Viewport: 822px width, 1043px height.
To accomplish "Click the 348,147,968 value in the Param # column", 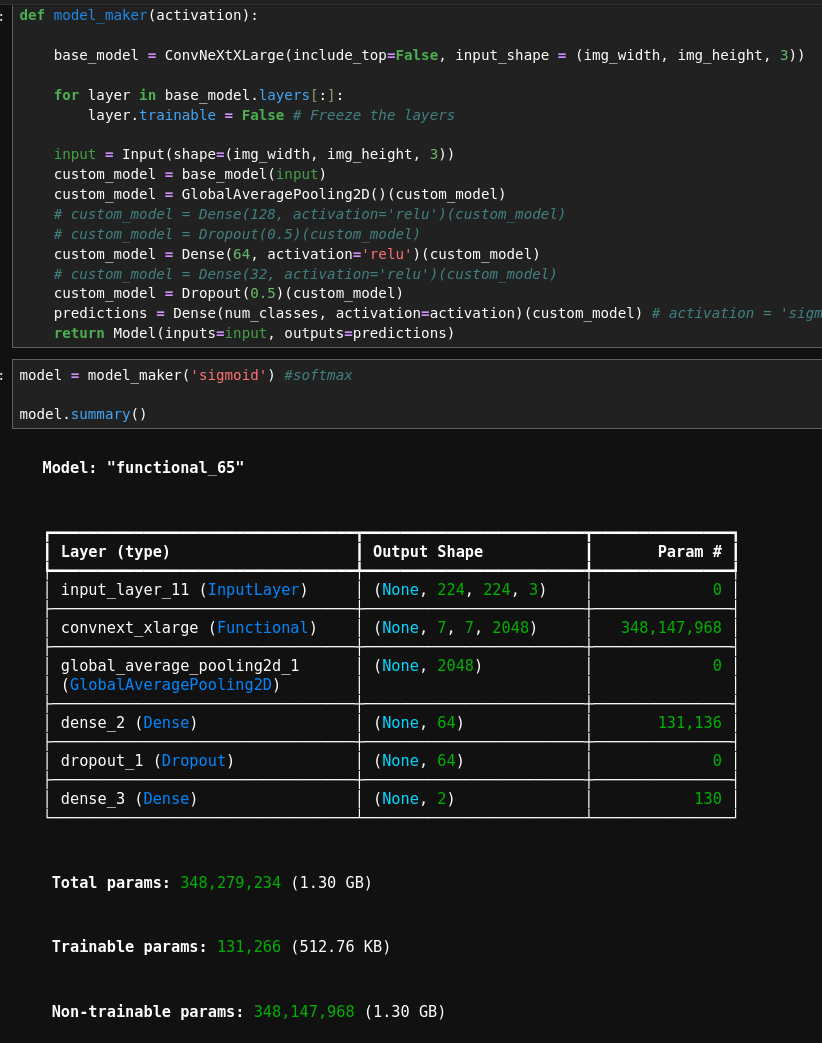I will (x=671, y=627).
